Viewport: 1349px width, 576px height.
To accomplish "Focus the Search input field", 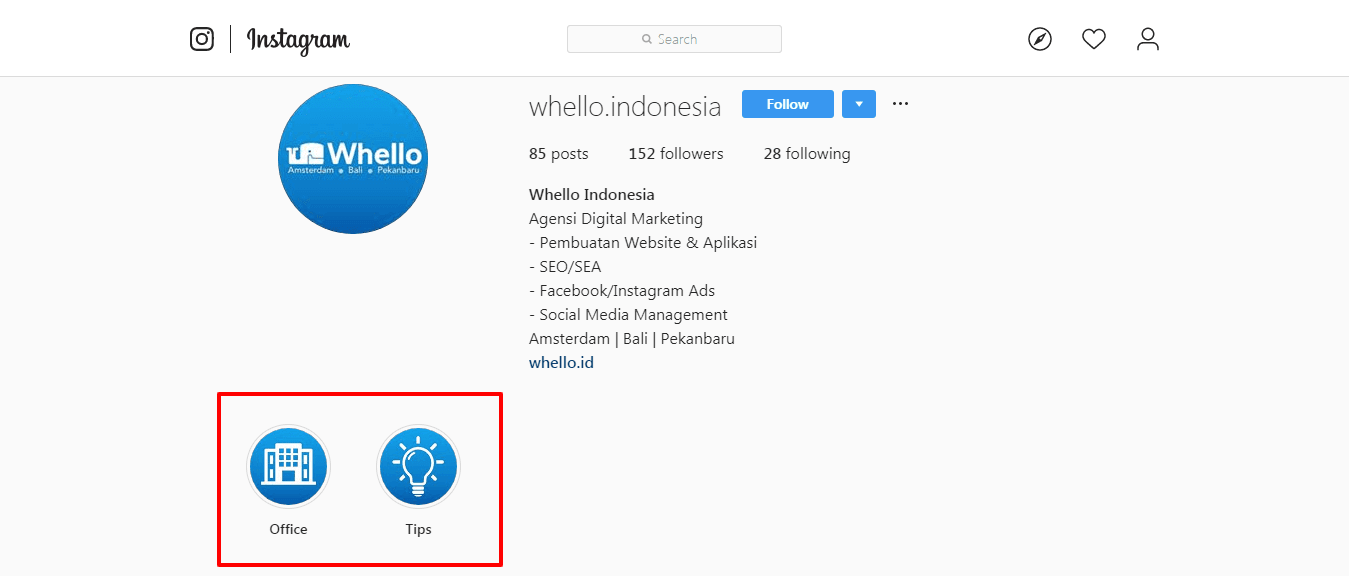I will 674,39.
